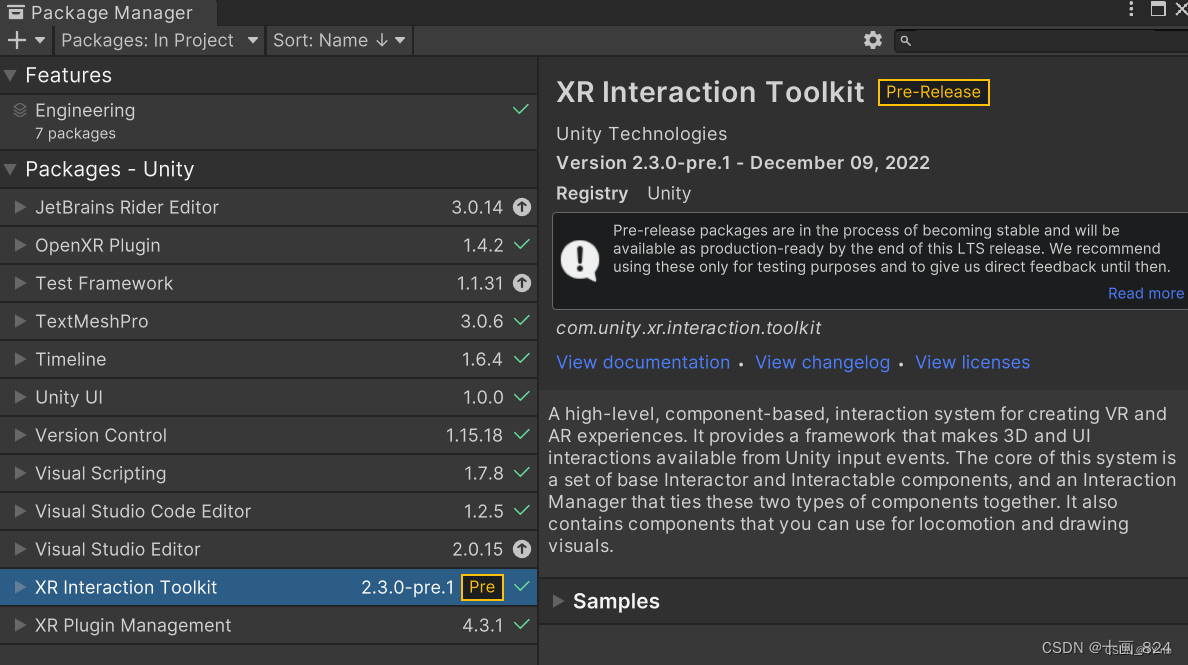Click the package search field
The width and height of the screenshot is (1188, 665).
pos(1041,40)
